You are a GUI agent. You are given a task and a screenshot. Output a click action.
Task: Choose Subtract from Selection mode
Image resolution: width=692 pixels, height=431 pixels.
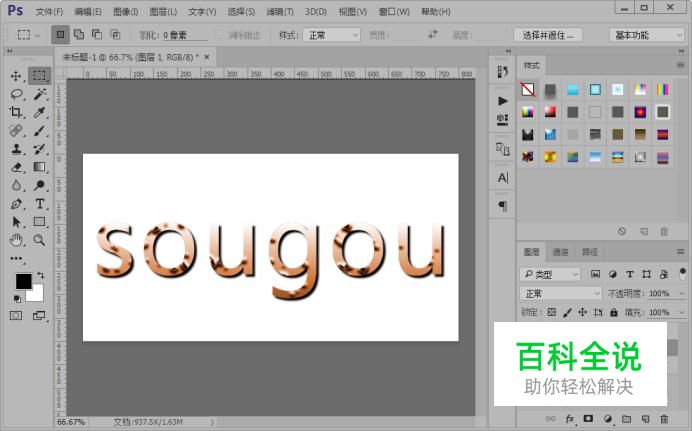click(97, 34)
